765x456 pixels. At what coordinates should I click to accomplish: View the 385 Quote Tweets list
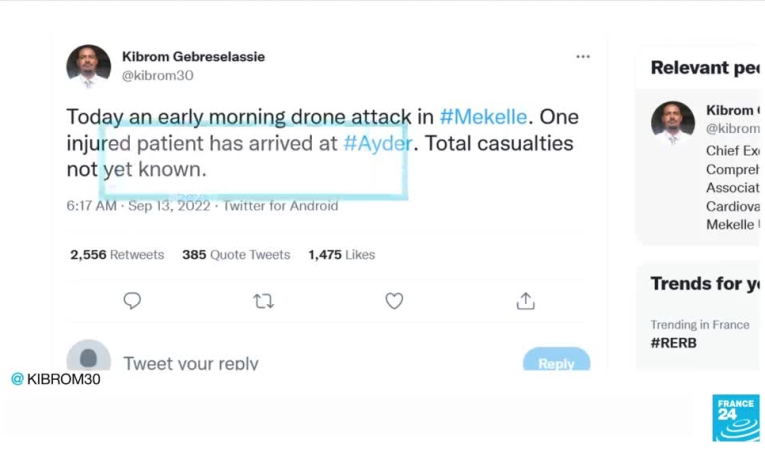[x=236, y=255]
